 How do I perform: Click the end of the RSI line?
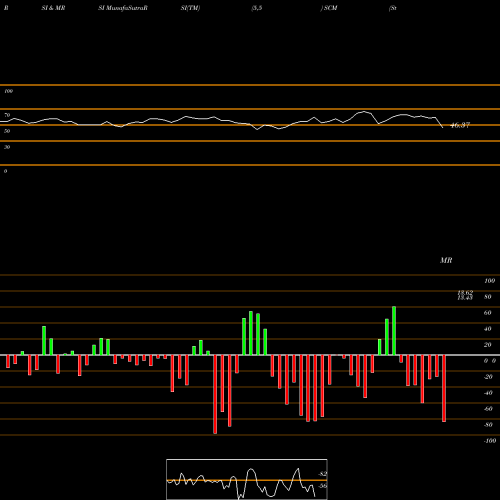pos(443,128)
